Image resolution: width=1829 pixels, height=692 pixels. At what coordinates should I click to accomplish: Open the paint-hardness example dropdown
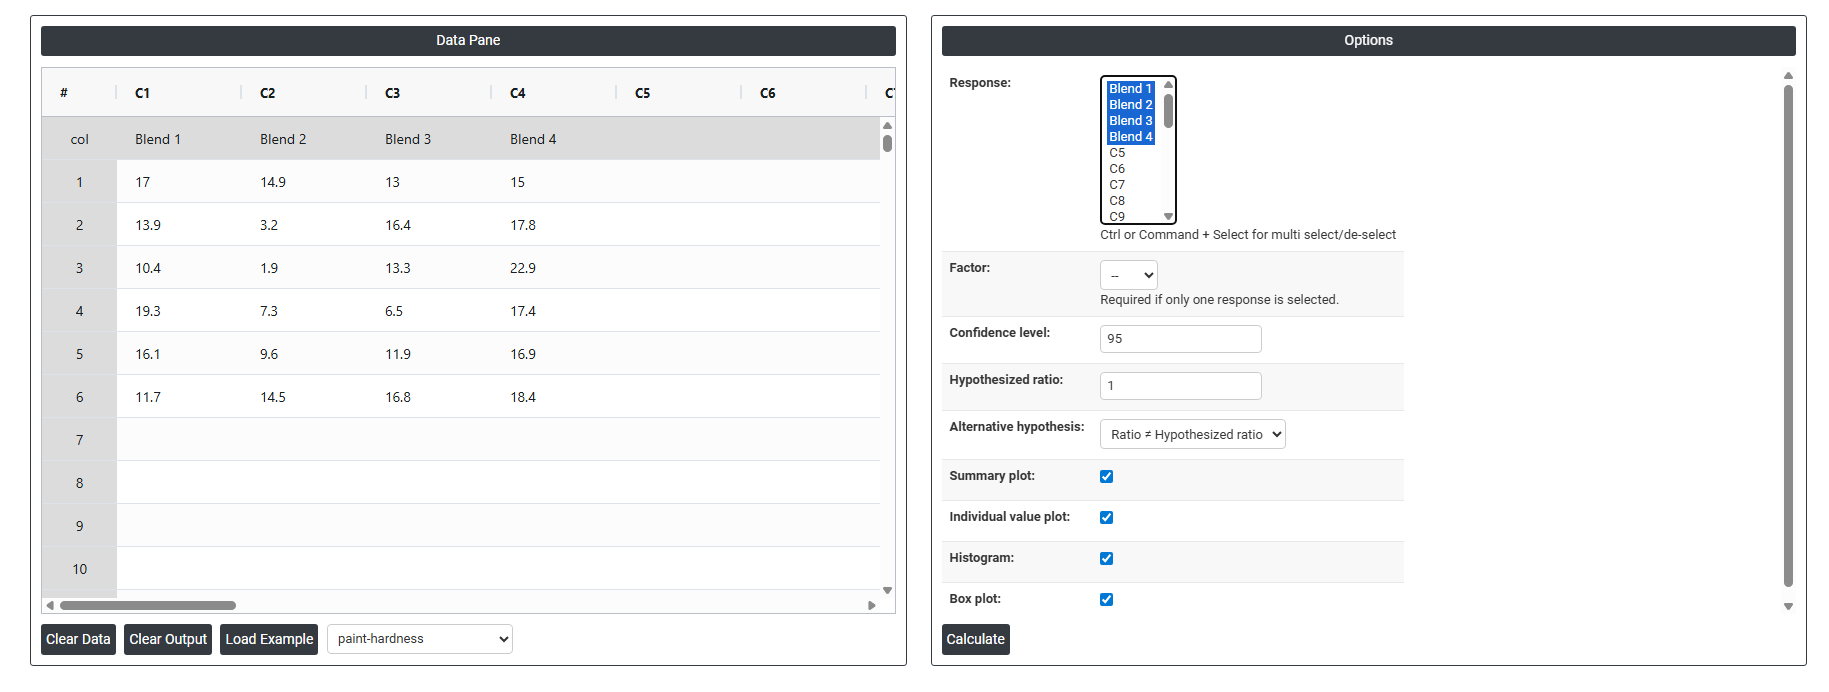click(x=419, y=639)
